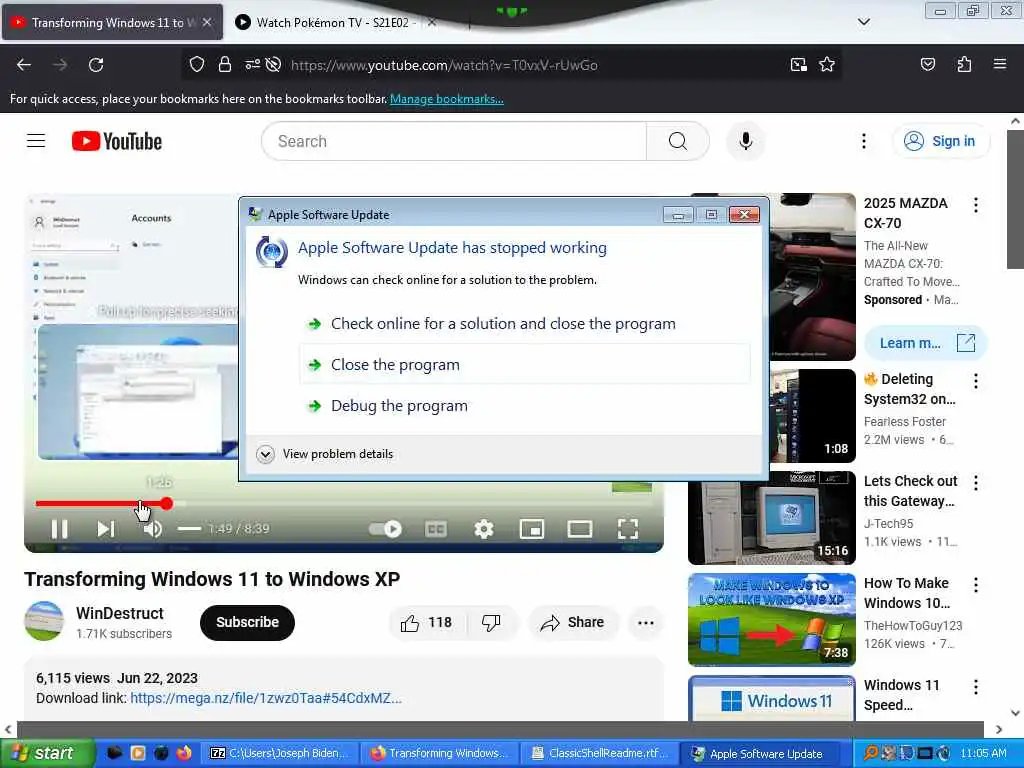The width and height of the screenshot is (1024, 768).
Task: Open the player settings gear
Action: 484,529
